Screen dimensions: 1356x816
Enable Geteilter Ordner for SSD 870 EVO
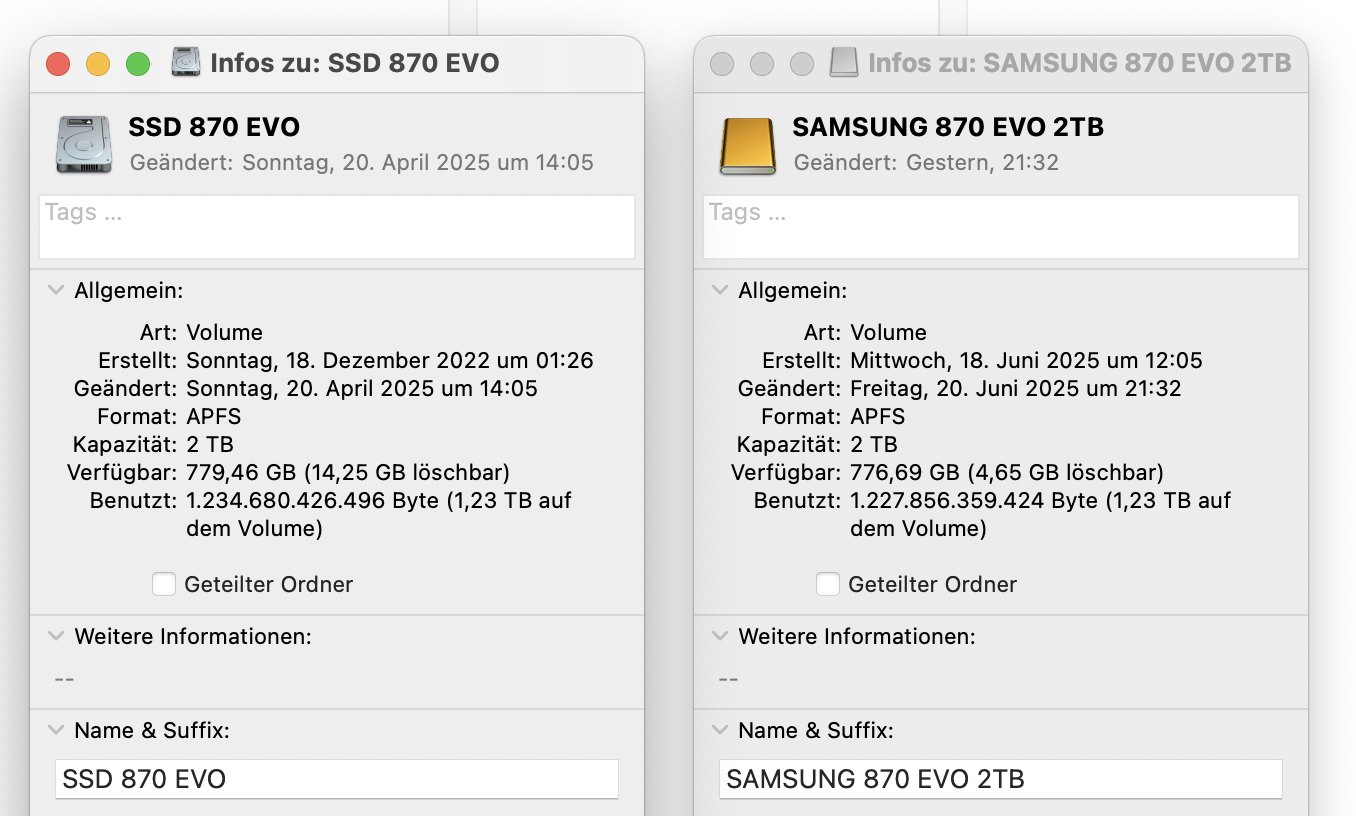(164, 584)
